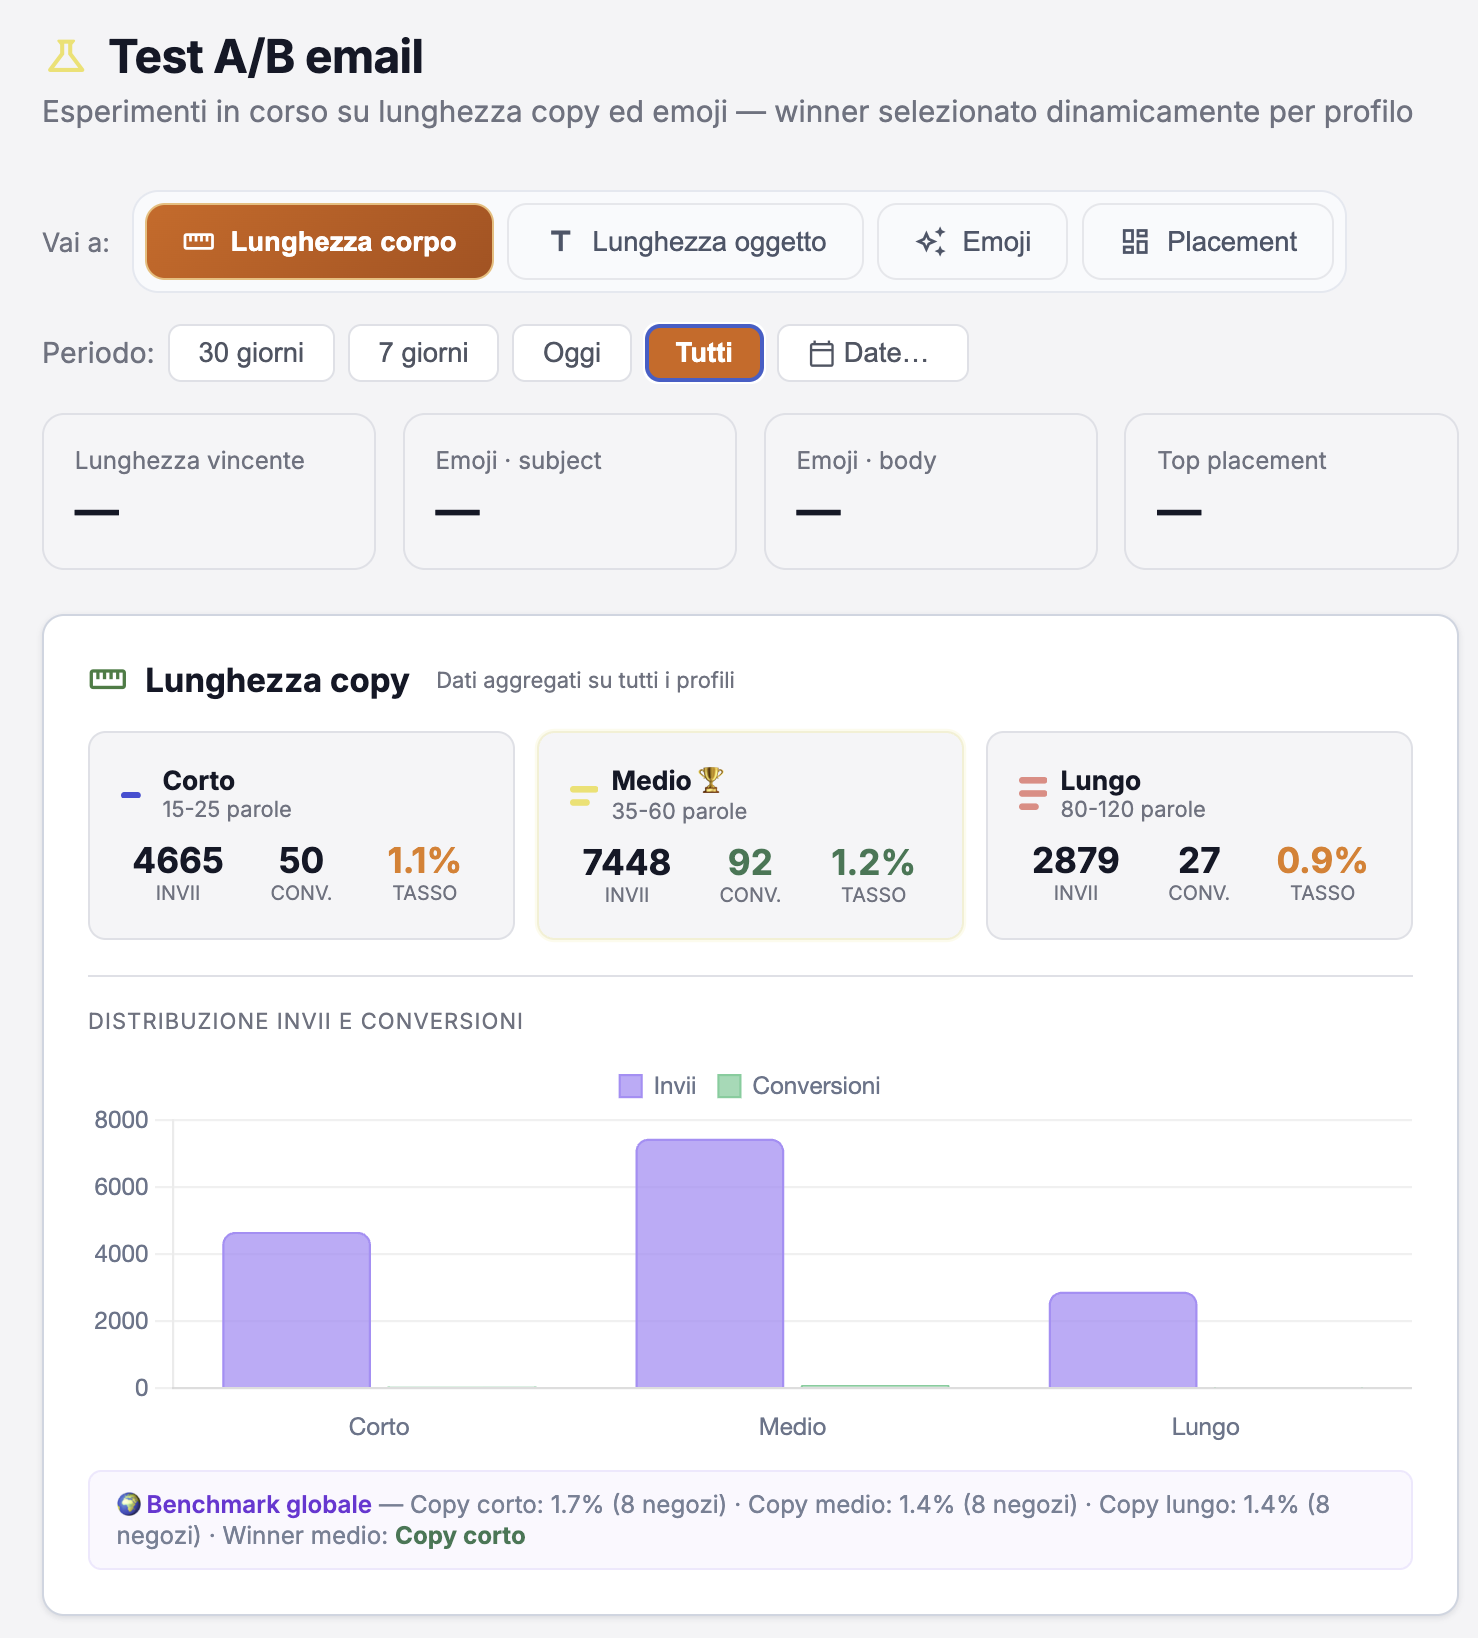Open the Emoji section tab
The image size is (1478, 1638).
point(972,241)
